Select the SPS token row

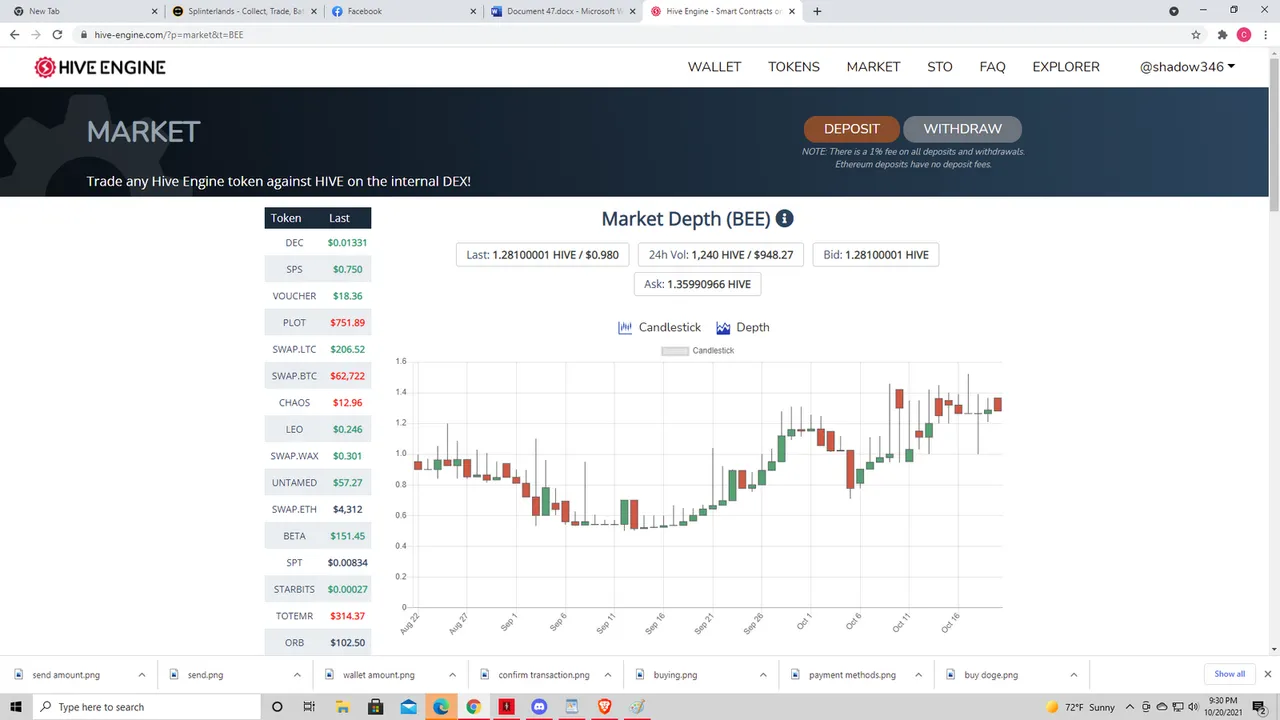[318, 270]
